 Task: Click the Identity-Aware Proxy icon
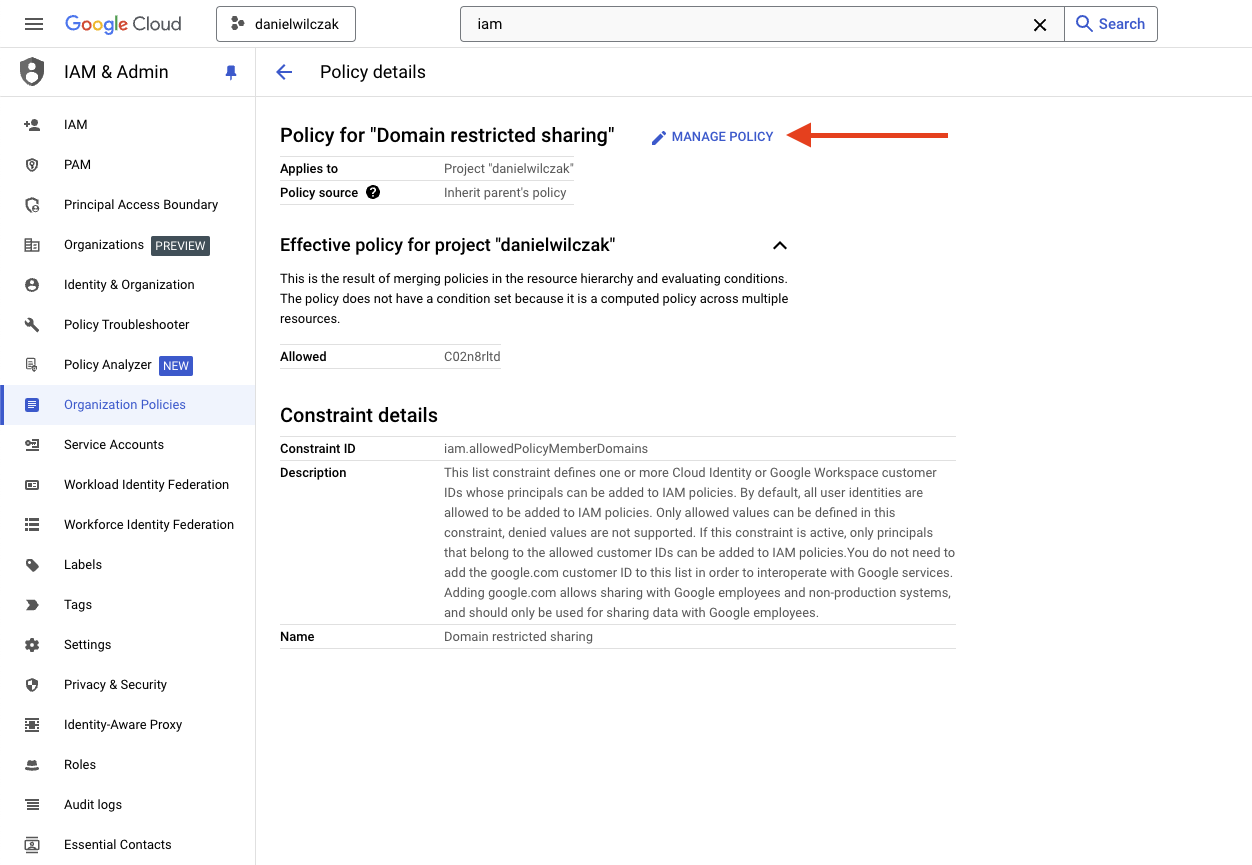click(32, 725)
